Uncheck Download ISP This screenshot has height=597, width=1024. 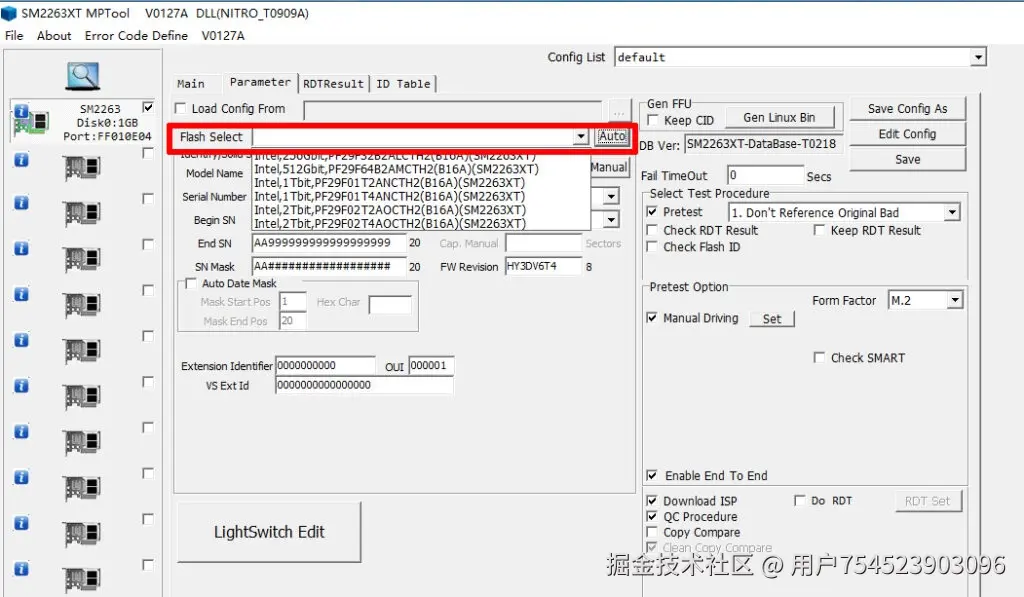point(652,500)
